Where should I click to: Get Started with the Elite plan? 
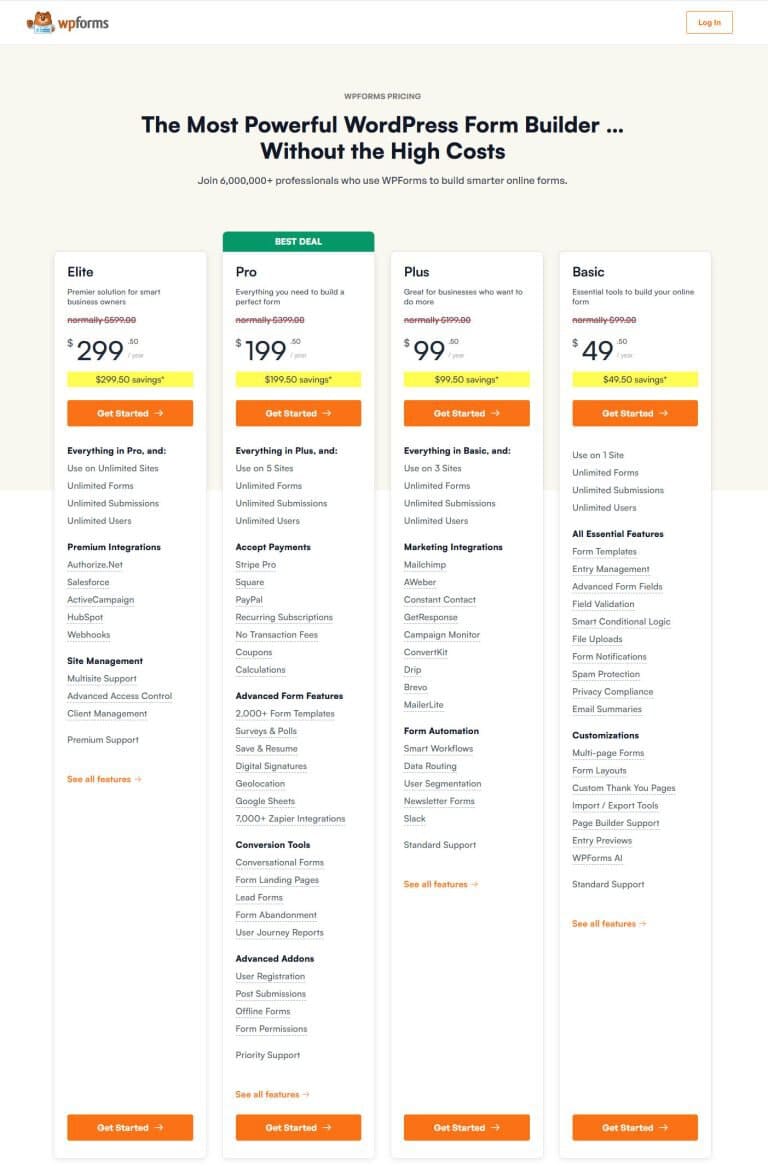(129, 413)
